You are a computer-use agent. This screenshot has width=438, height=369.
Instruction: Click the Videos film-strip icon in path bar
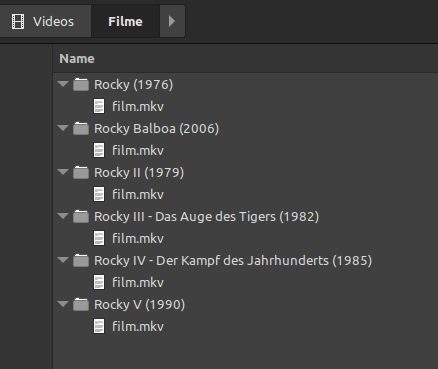18,22
